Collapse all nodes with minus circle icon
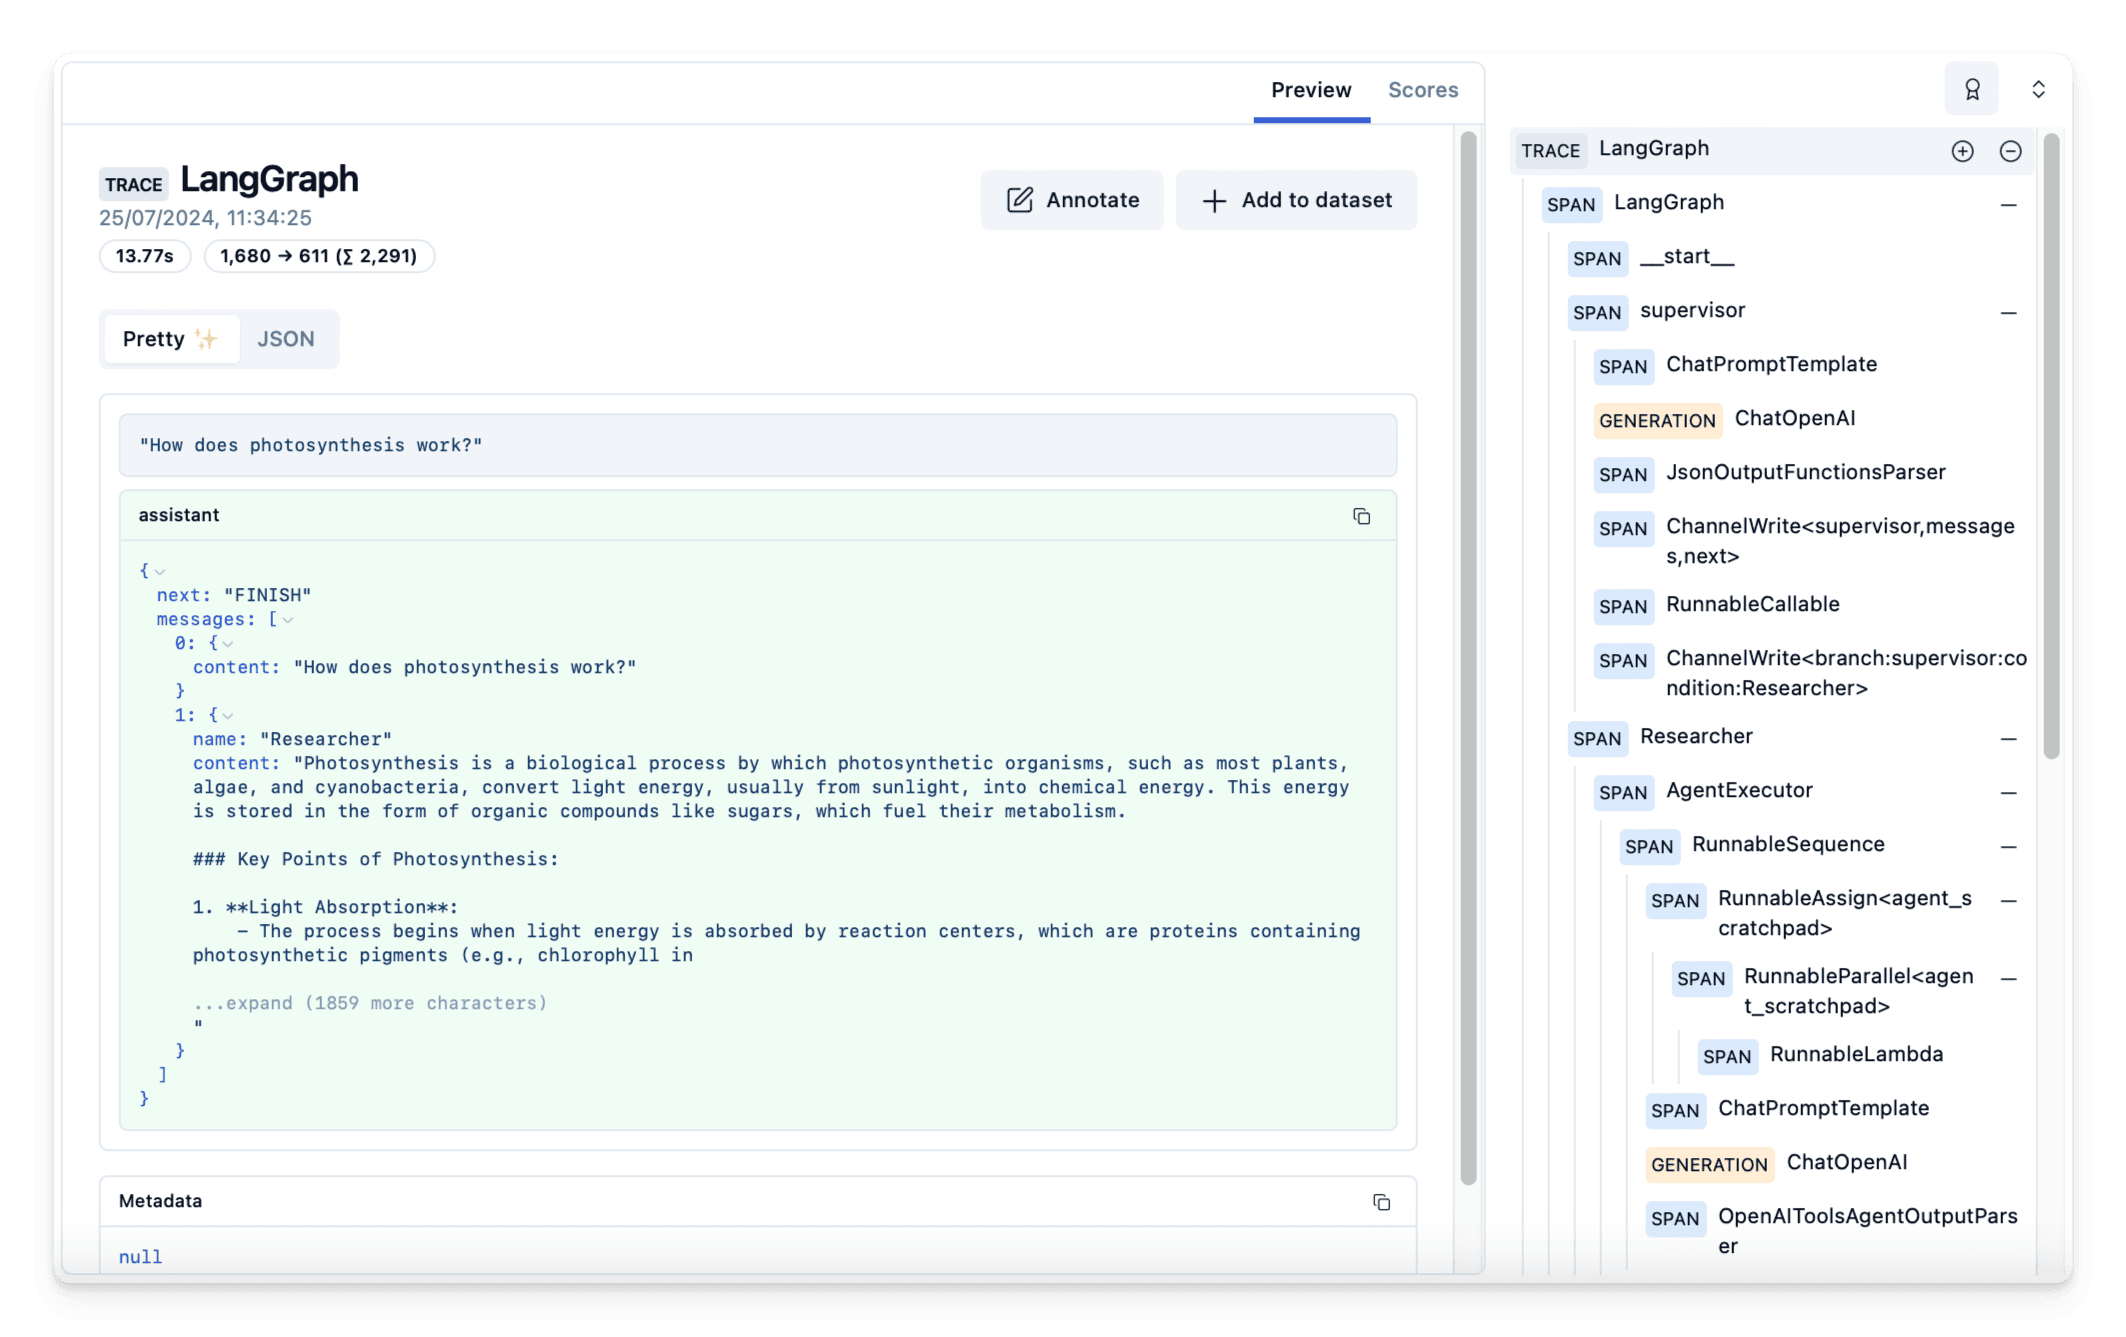 click(2010, 151)
